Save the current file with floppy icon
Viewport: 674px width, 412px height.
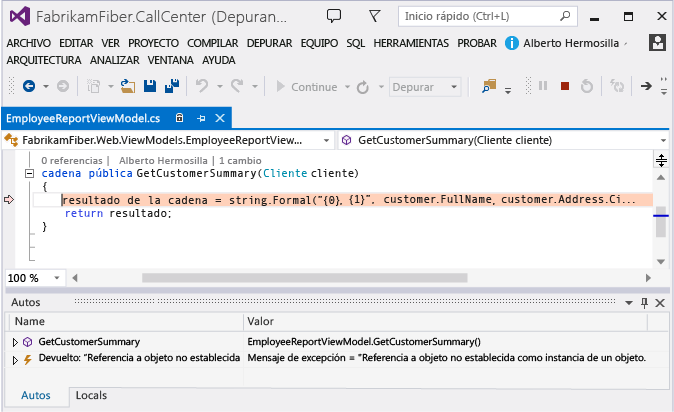point(150,86)
